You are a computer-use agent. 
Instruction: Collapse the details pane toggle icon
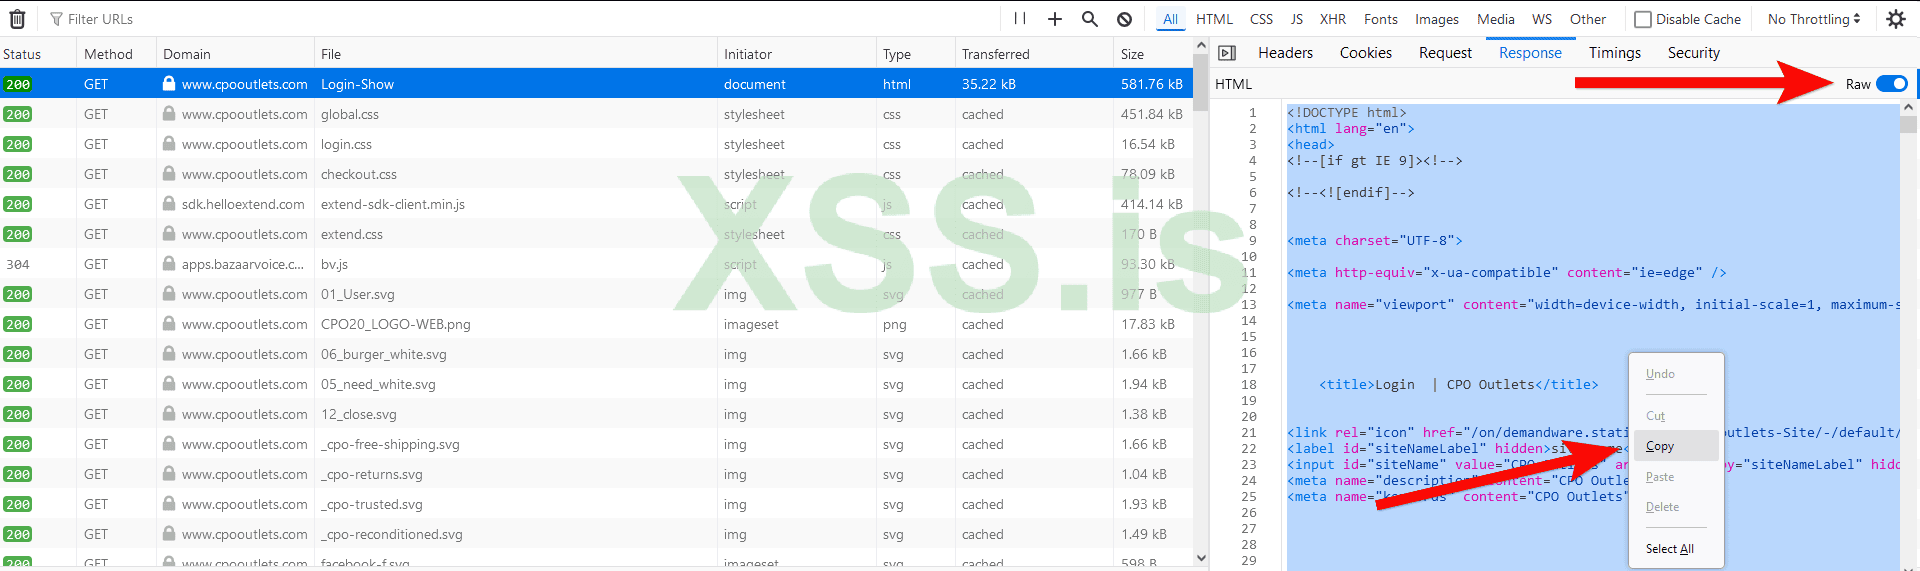(1227, 53)
